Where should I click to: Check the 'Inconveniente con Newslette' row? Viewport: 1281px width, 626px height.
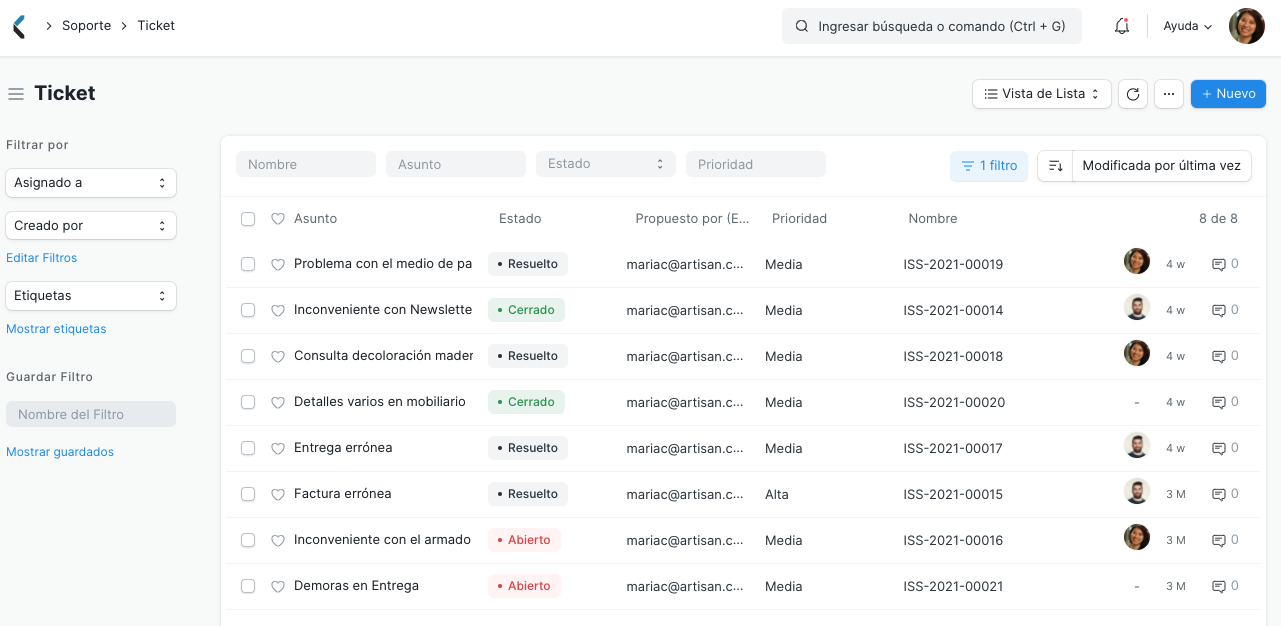click(248, 310)
